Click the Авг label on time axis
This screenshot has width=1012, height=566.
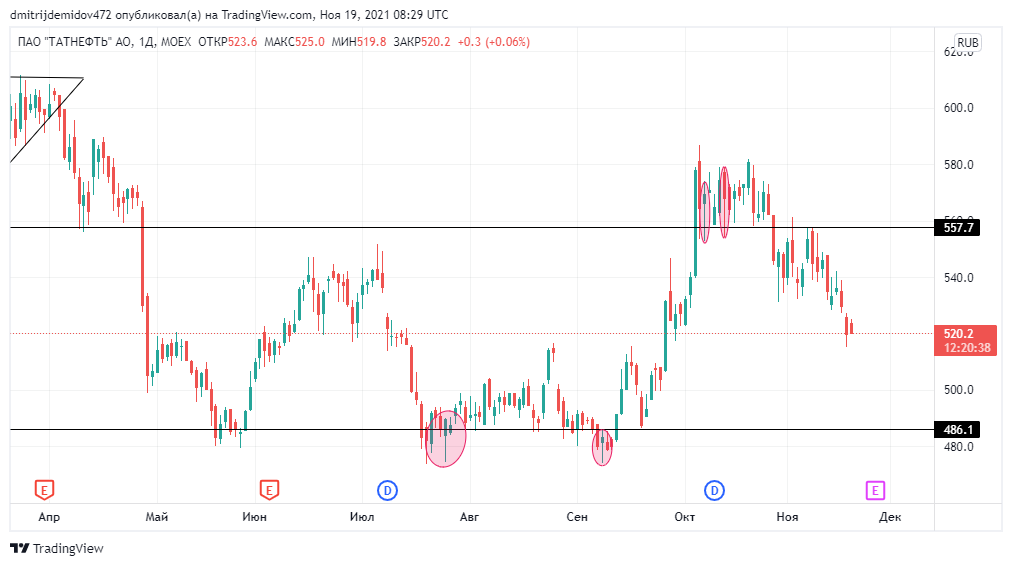tap(469, 517)
